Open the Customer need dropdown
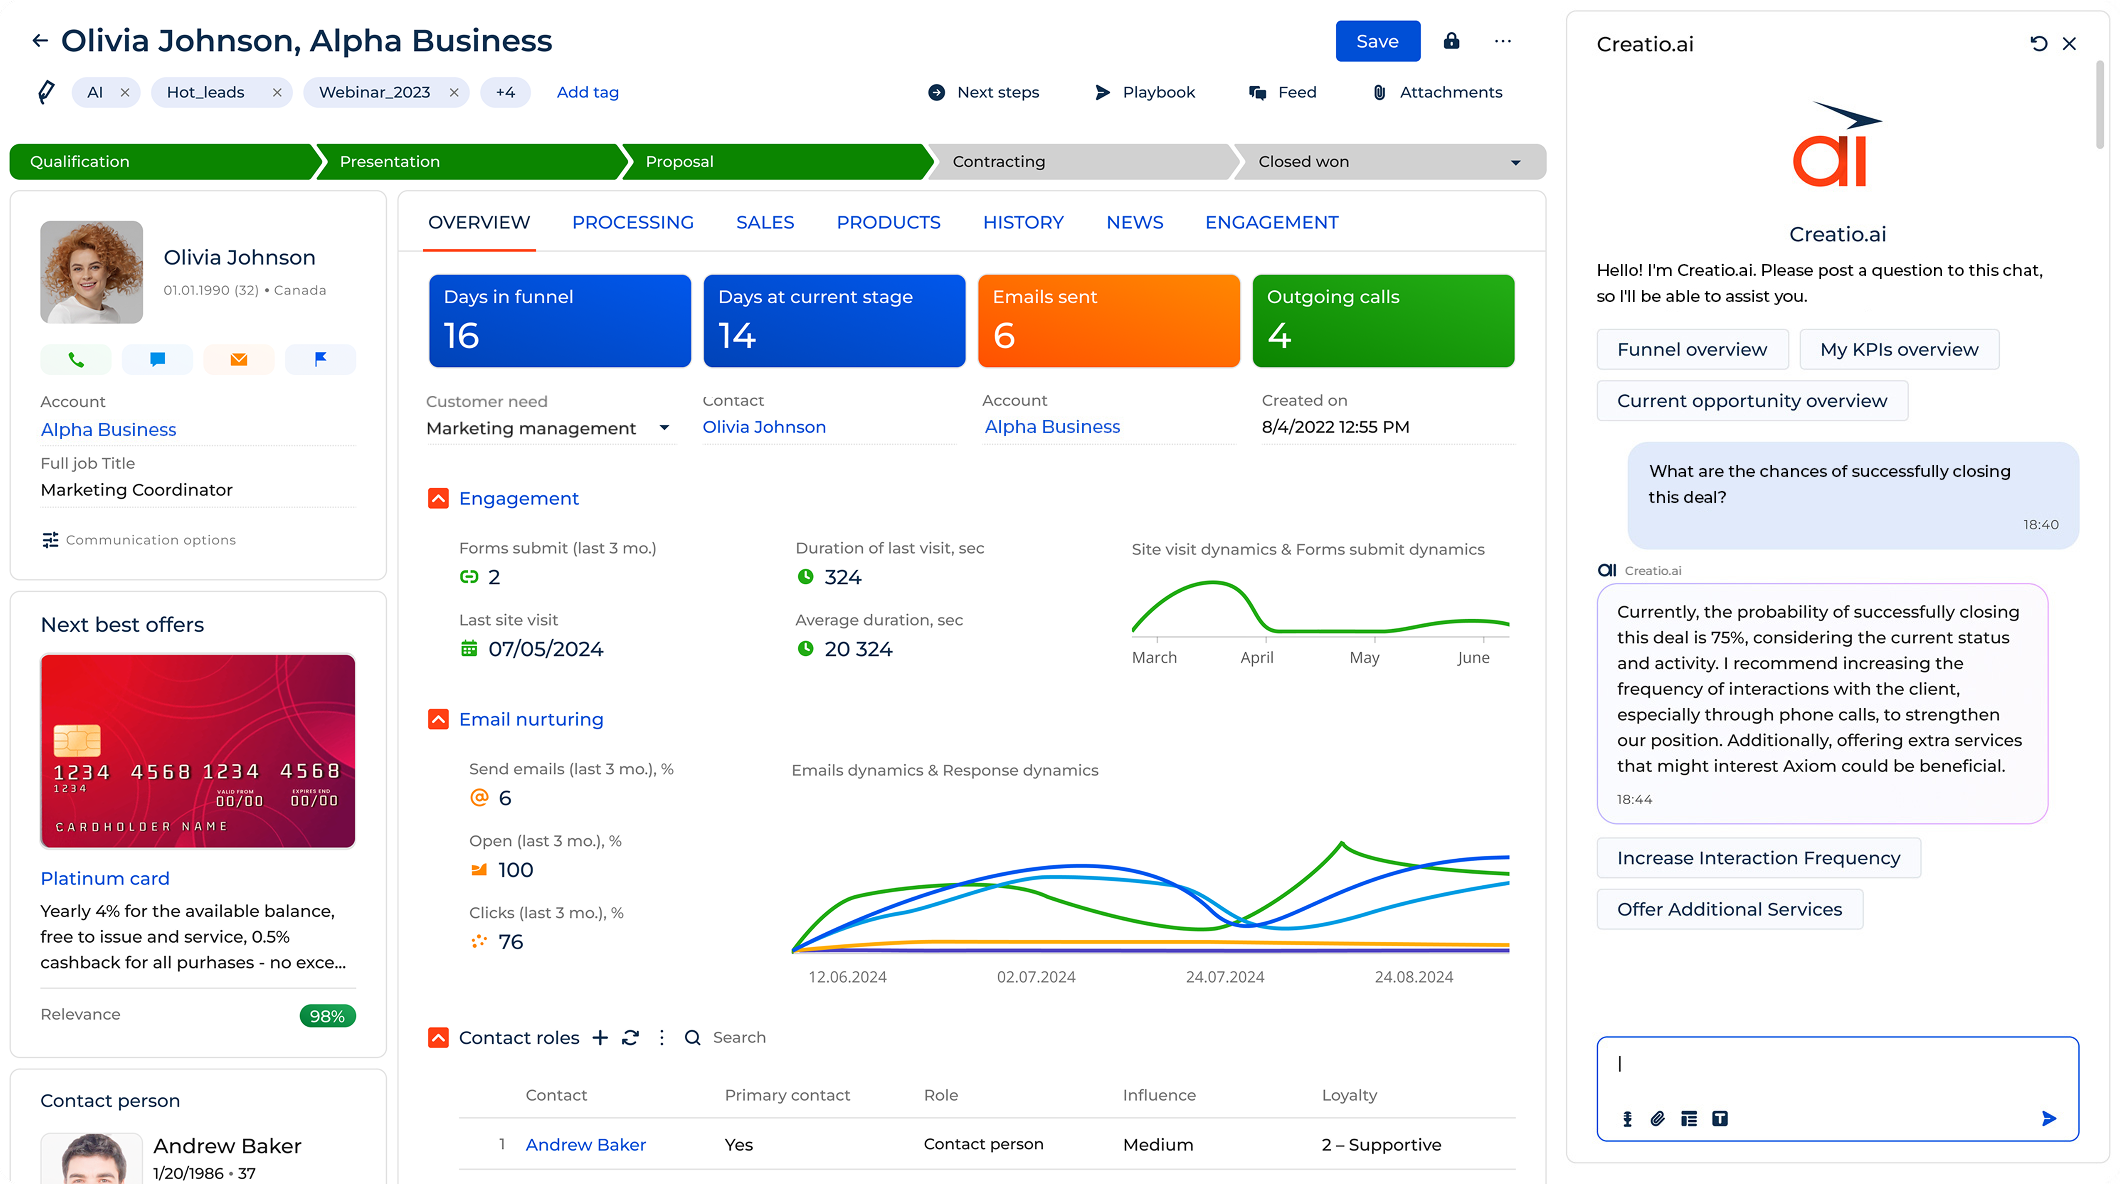 click(665, 428)
